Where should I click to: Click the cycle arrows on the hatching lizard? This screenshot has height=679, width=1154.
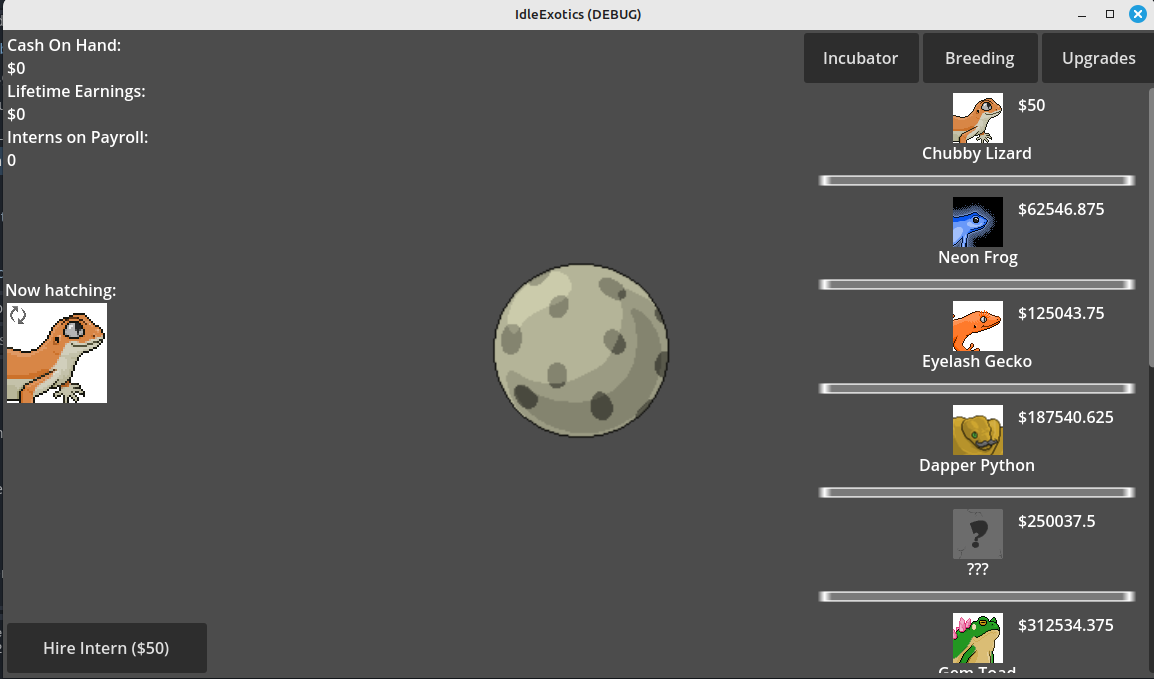(x=16, y=315)
